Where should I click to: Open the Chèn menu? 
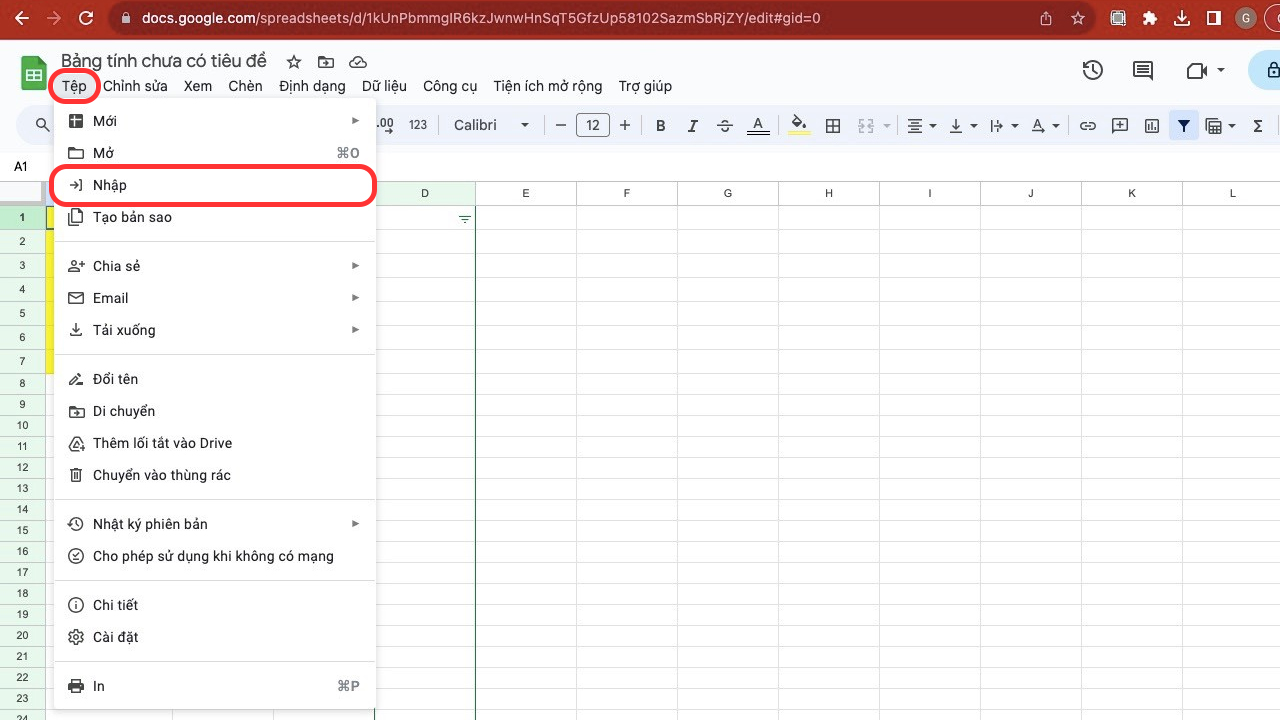point(245,86)
